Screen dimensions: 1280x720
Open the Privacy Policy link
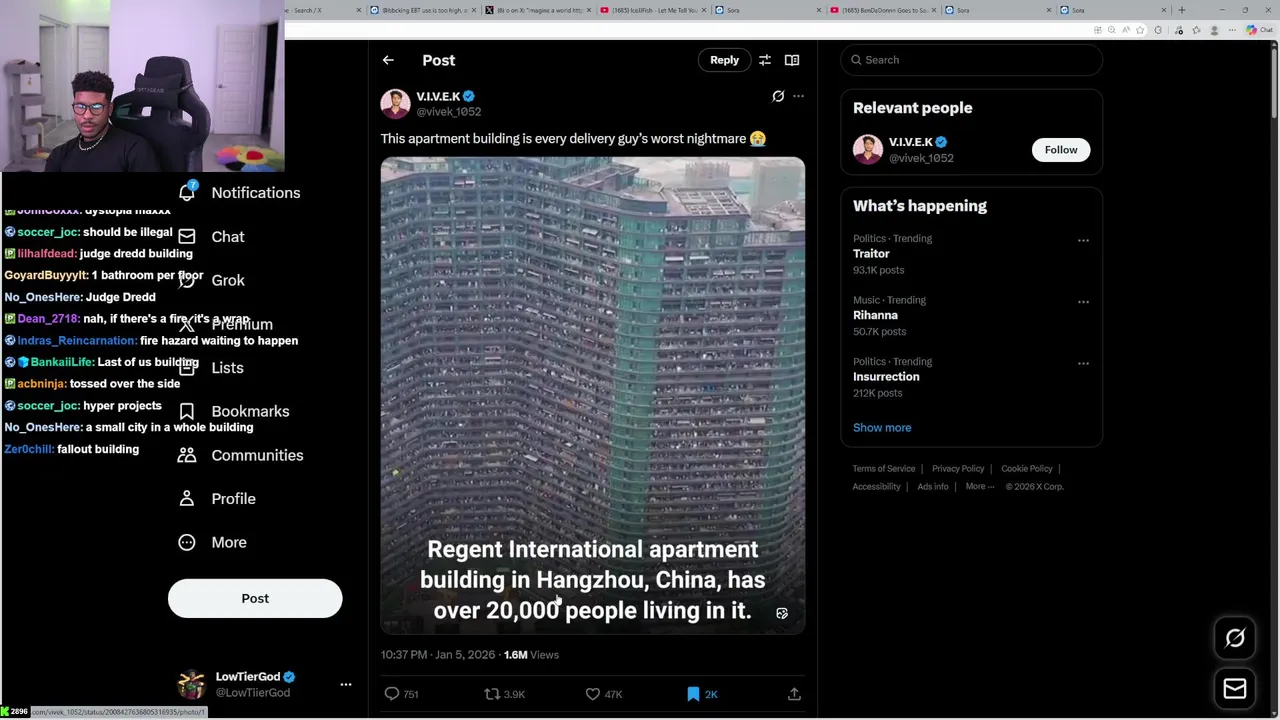point(958,468)
